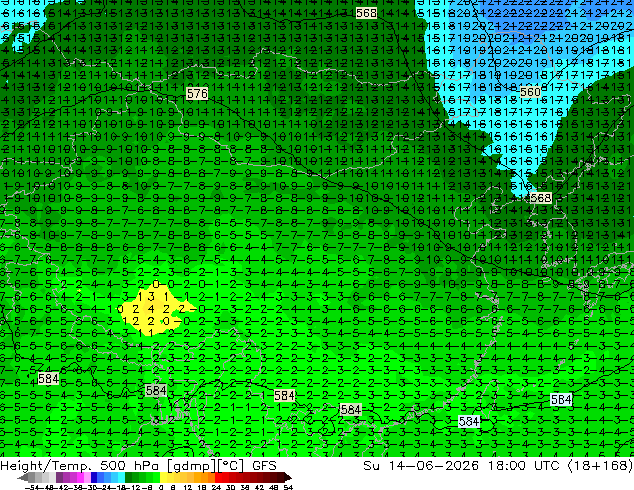Click the yellow warm area on map
This screenshot has width=634, height=490.
(x=154, y=308)
